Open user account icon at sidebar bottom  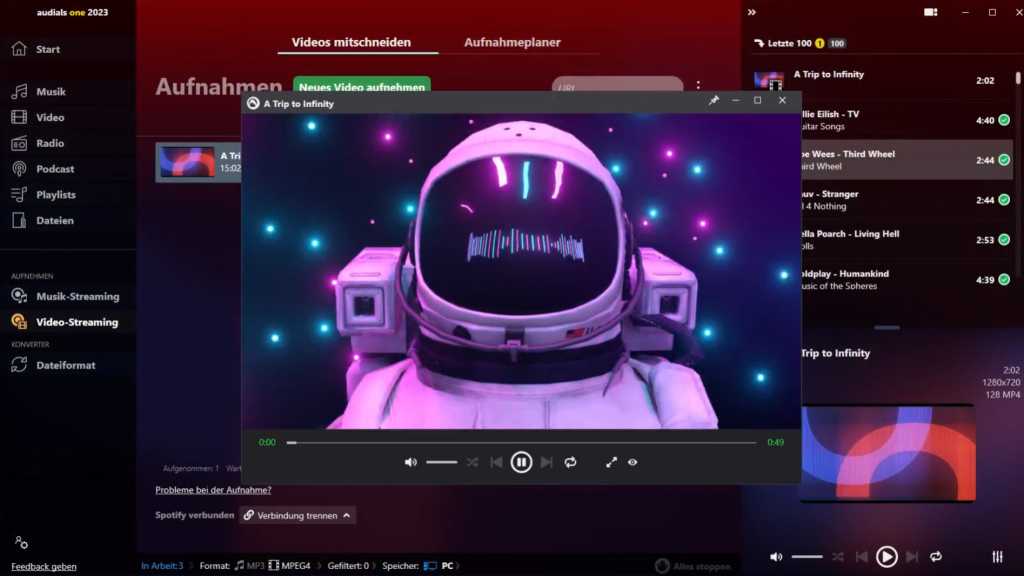22,542
